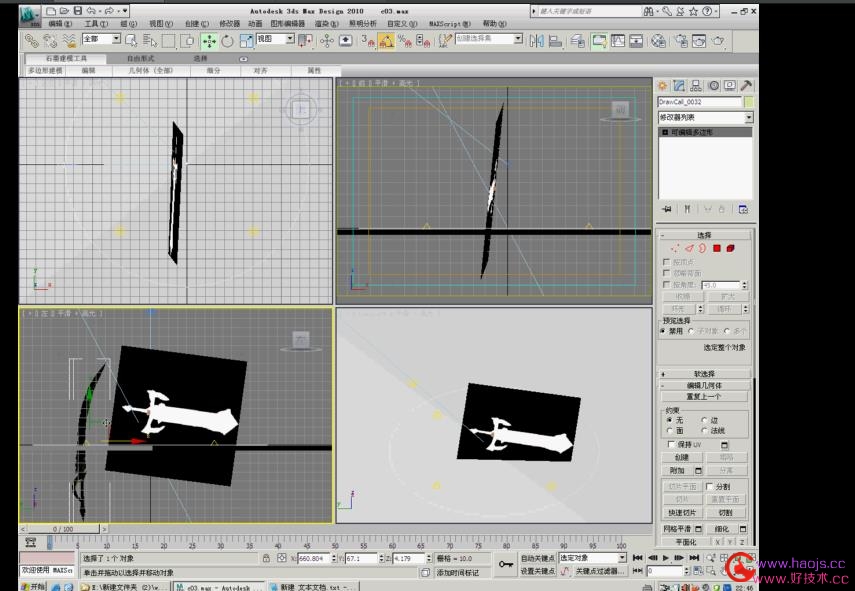Click the Mirror tool icon
This screenshot has height=591, width=855.
(537, 41)
